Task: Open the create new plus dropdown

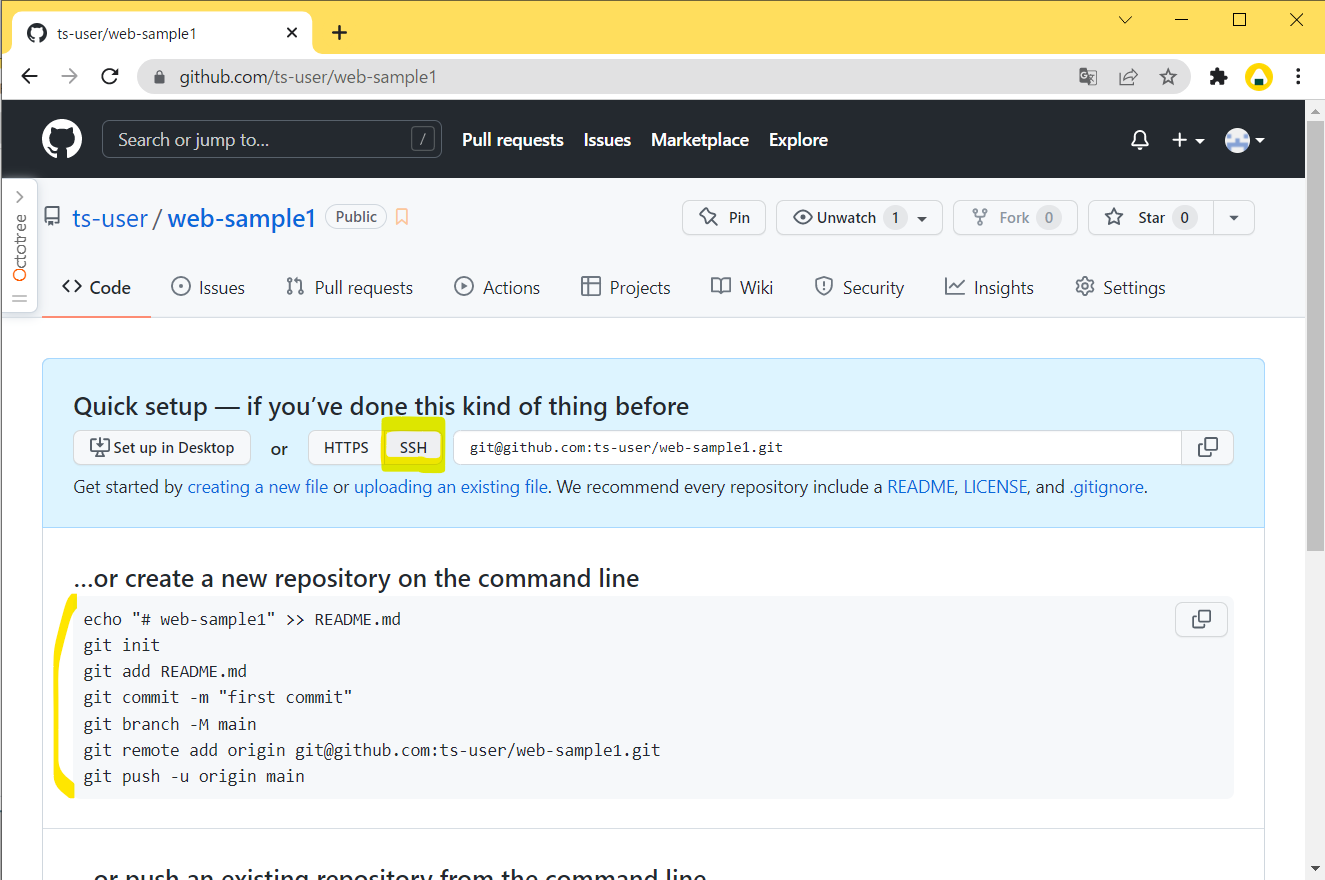Action: [1188, 140]
